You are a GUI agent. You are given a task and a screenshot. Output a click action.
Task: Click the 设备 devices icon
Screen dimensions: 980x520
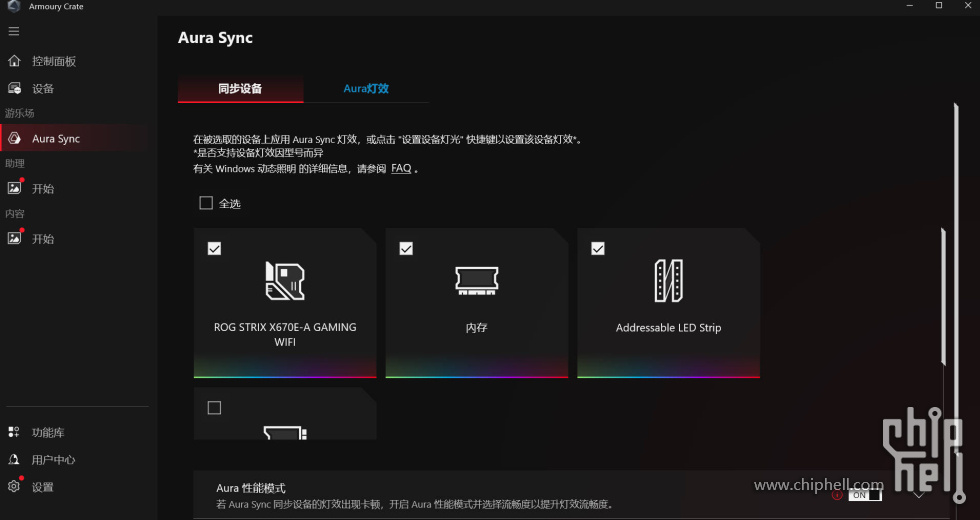(x=14, y=88)
